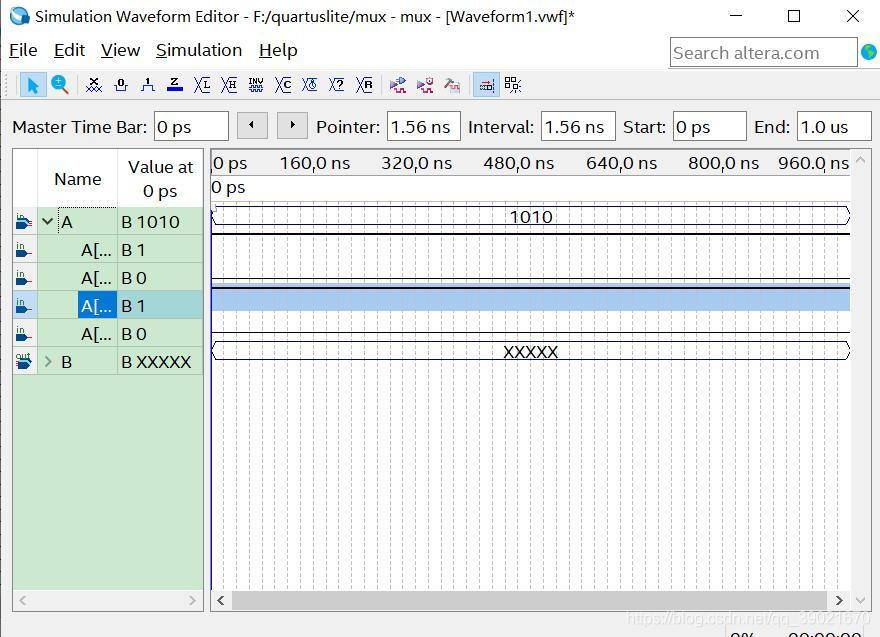The width and height of the screenshot is (880, 637).
Task: Click input pin icon of group A
Action: pyautogui.click(x=24, y=222)
